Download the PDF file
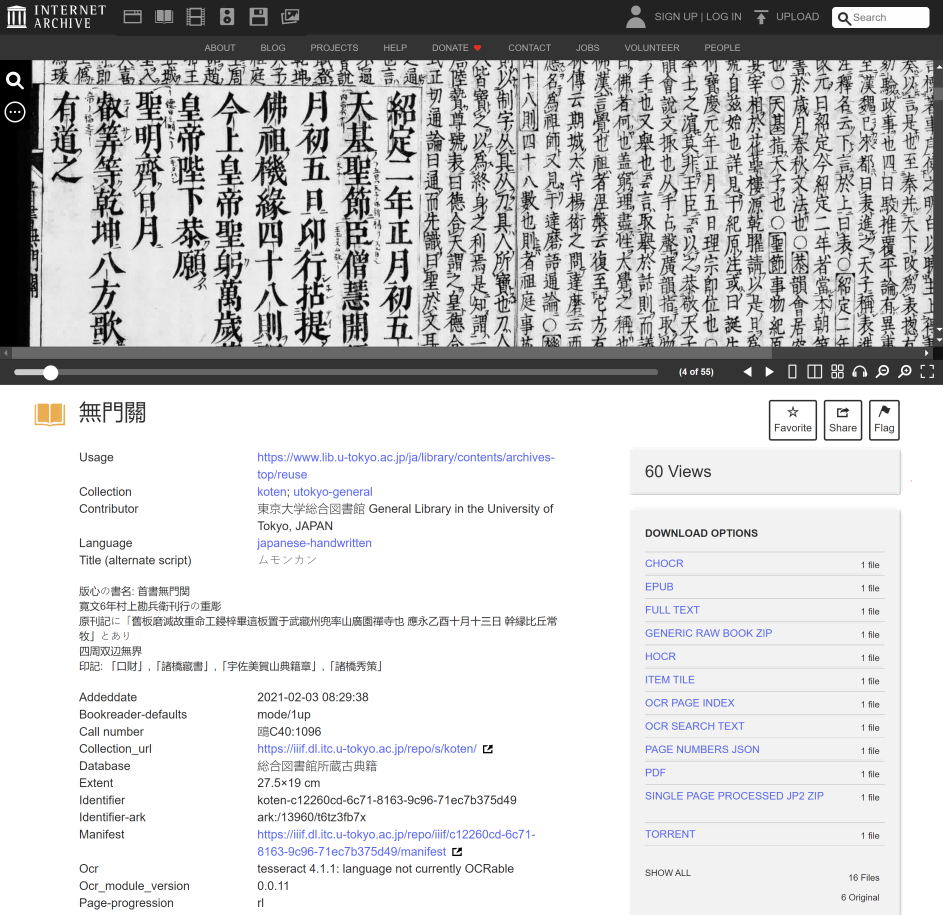This screenshot has width=943, height=915. (x=655, y=772)
